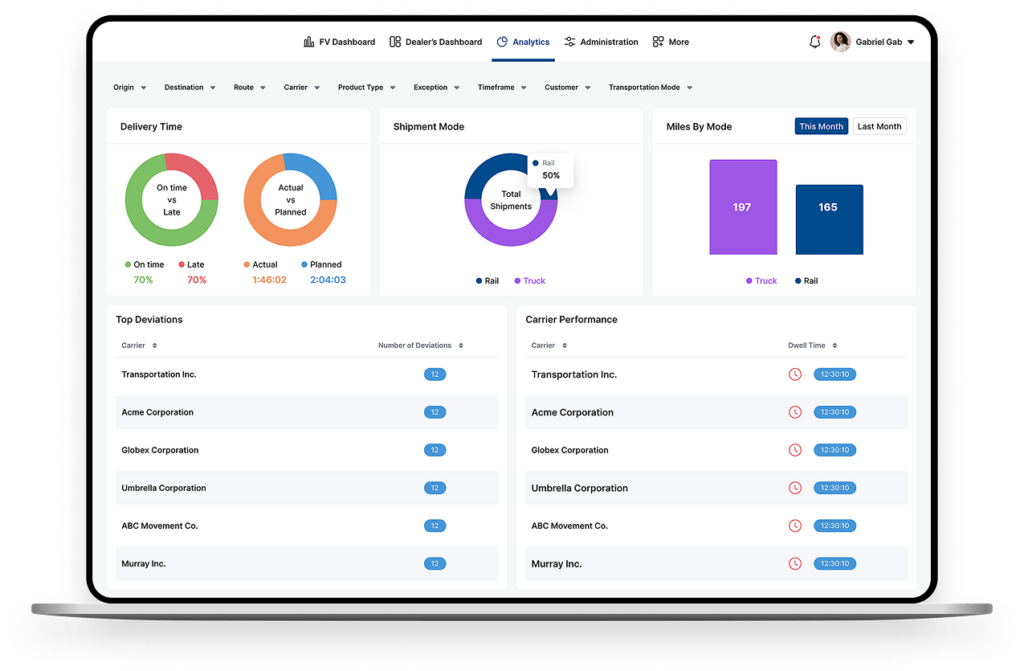1024x671 pixels.
Task: Click deviation badge 12 for Umbrella Corporation
Action: [435, 488]
